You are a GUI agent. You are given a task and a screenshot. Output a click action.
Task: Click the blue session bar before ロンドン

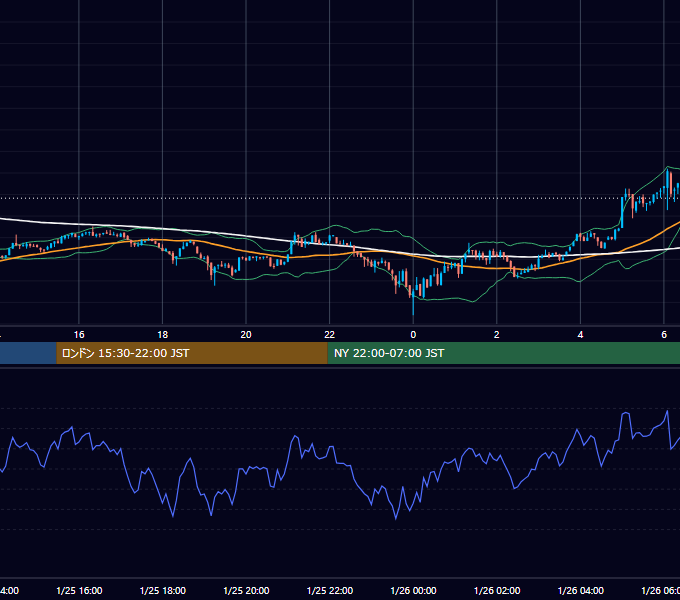[x=28, y=353]
